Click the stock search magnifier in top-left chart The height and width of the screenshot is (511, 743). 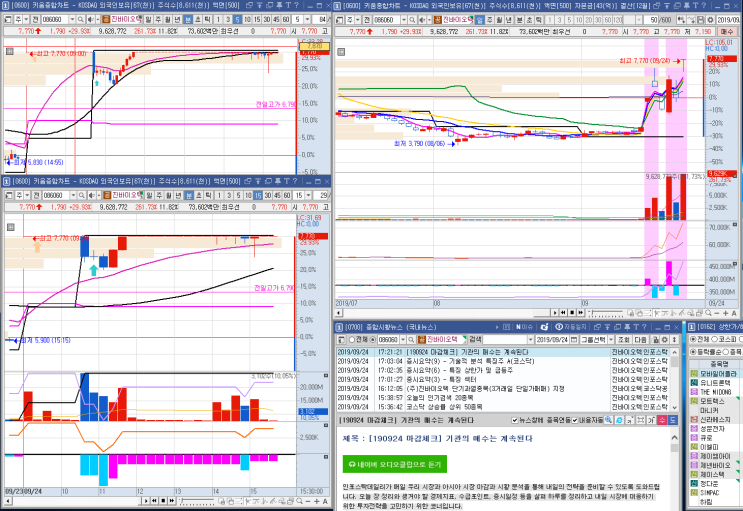coord(81,19)
